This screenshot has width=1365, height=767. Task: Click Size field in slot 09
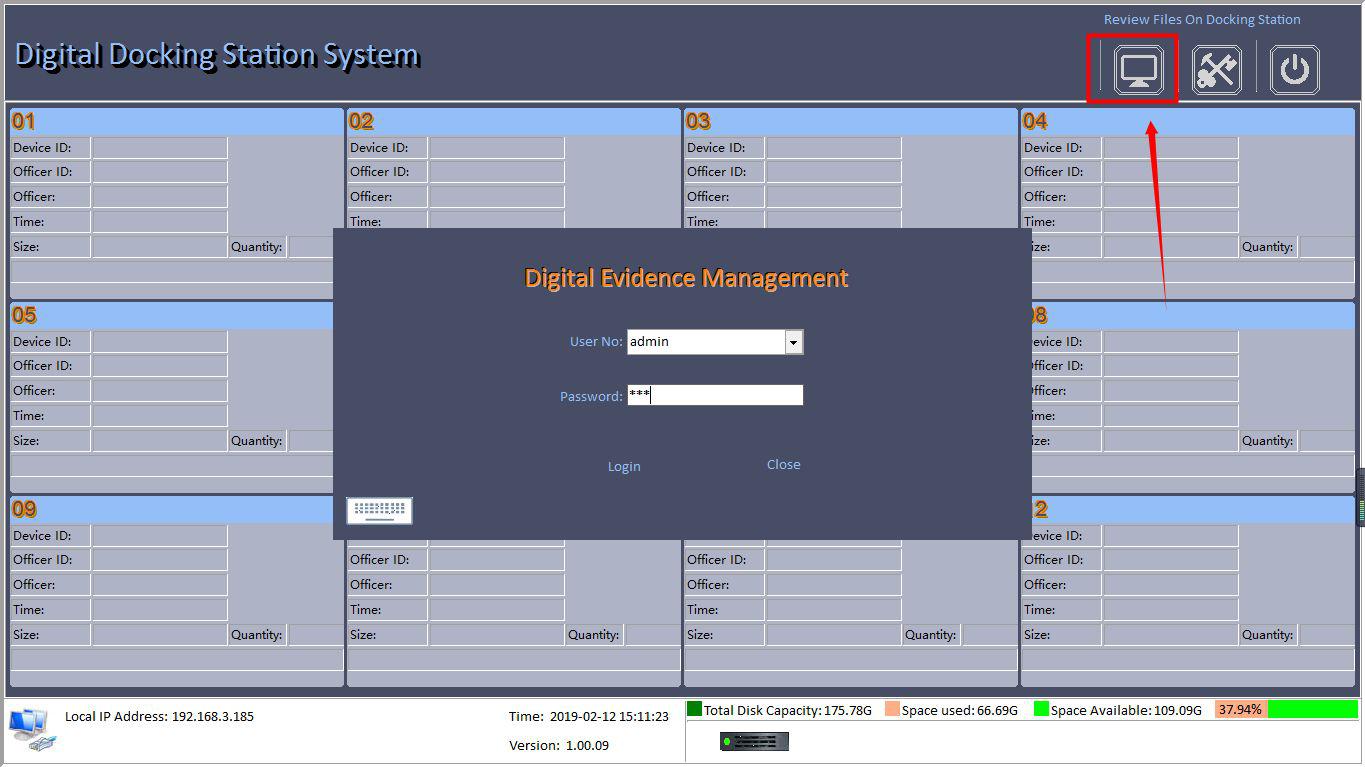coord(160,635)
